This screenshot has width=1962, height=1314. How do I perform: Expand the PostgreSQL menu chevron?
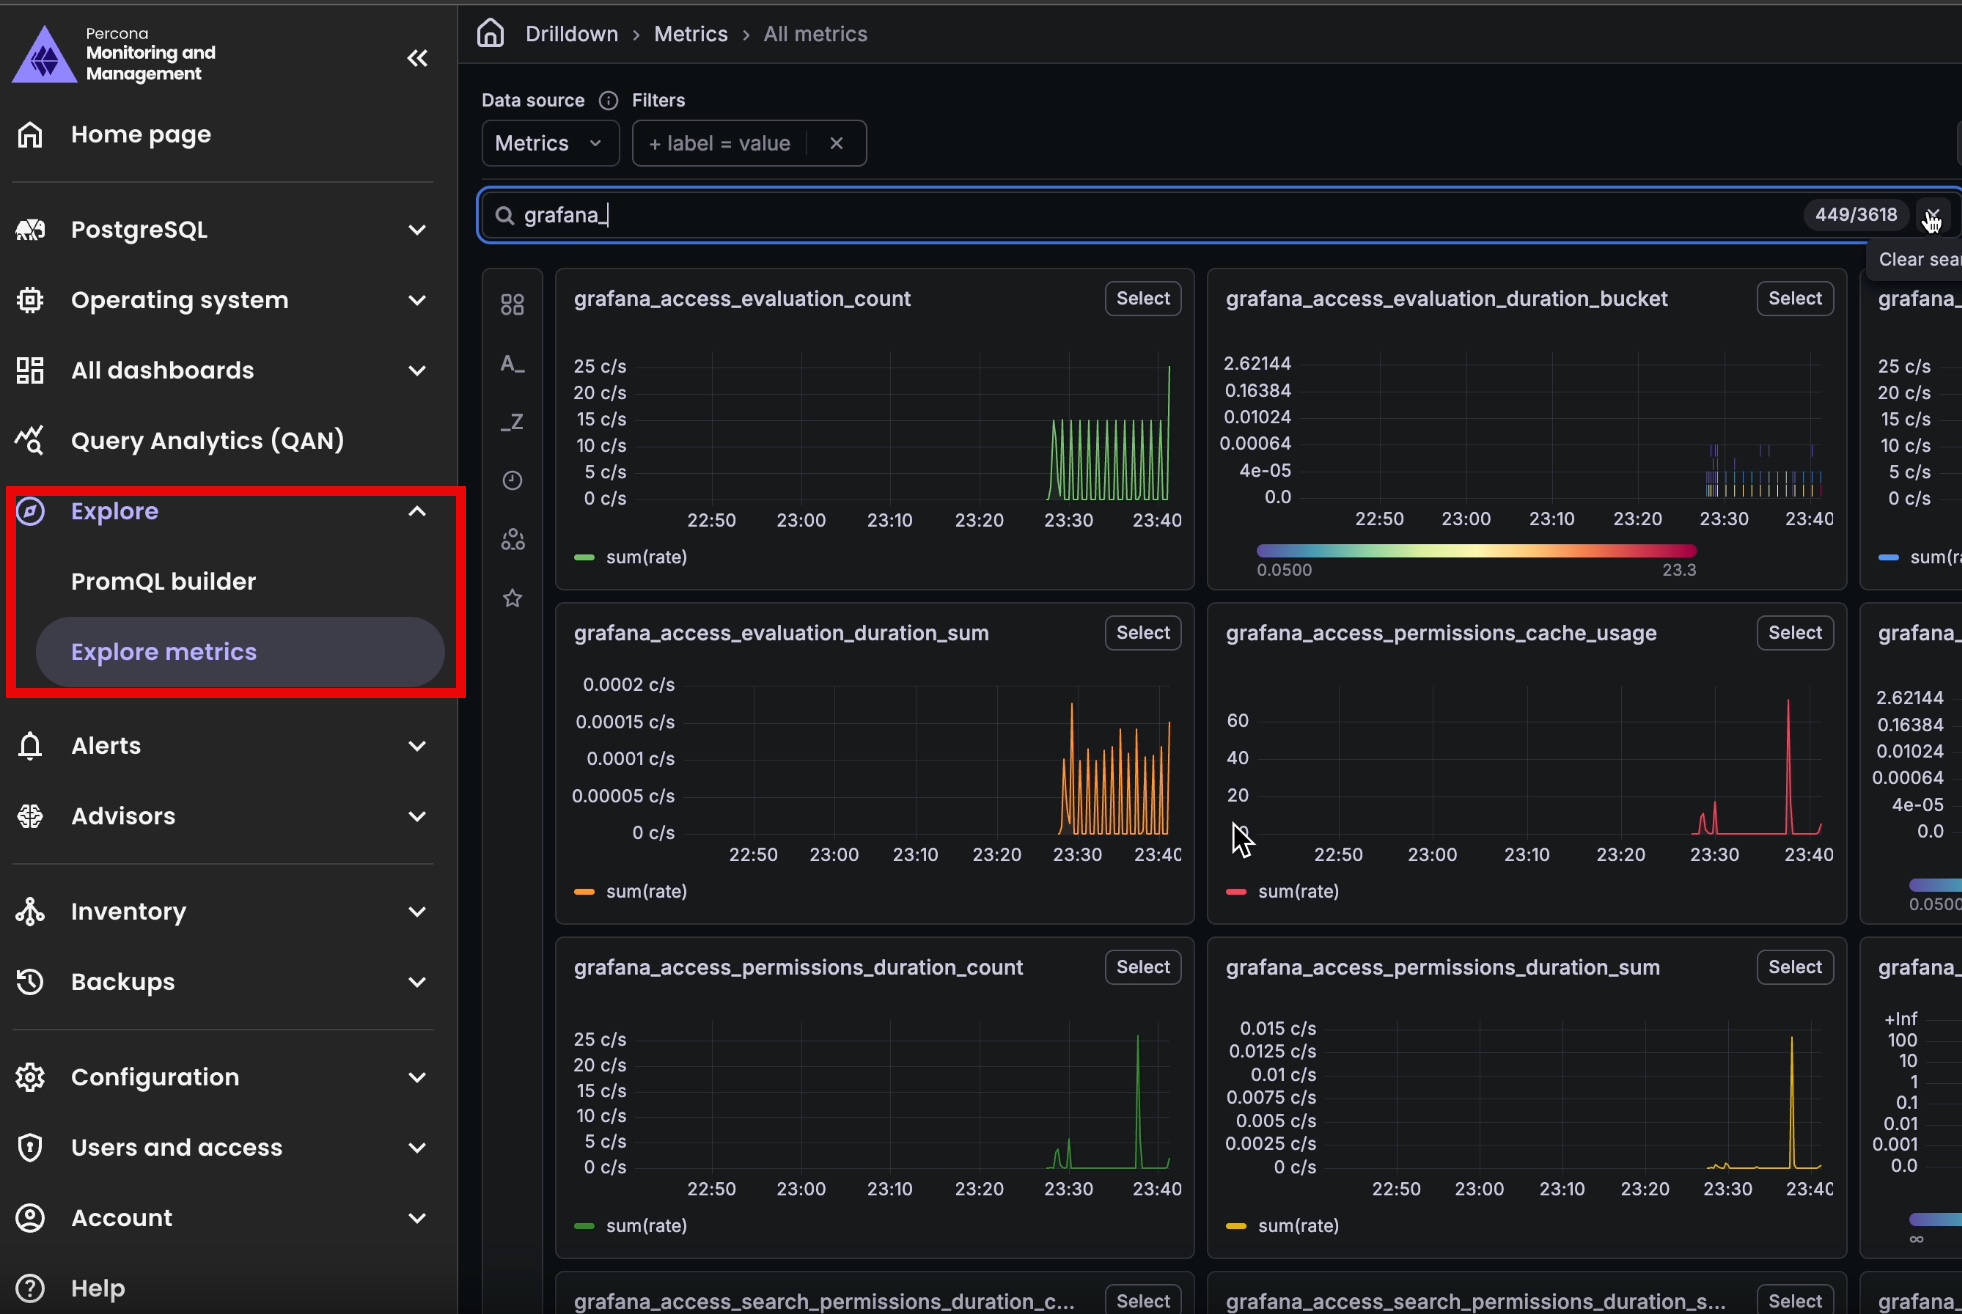[417, 230]
